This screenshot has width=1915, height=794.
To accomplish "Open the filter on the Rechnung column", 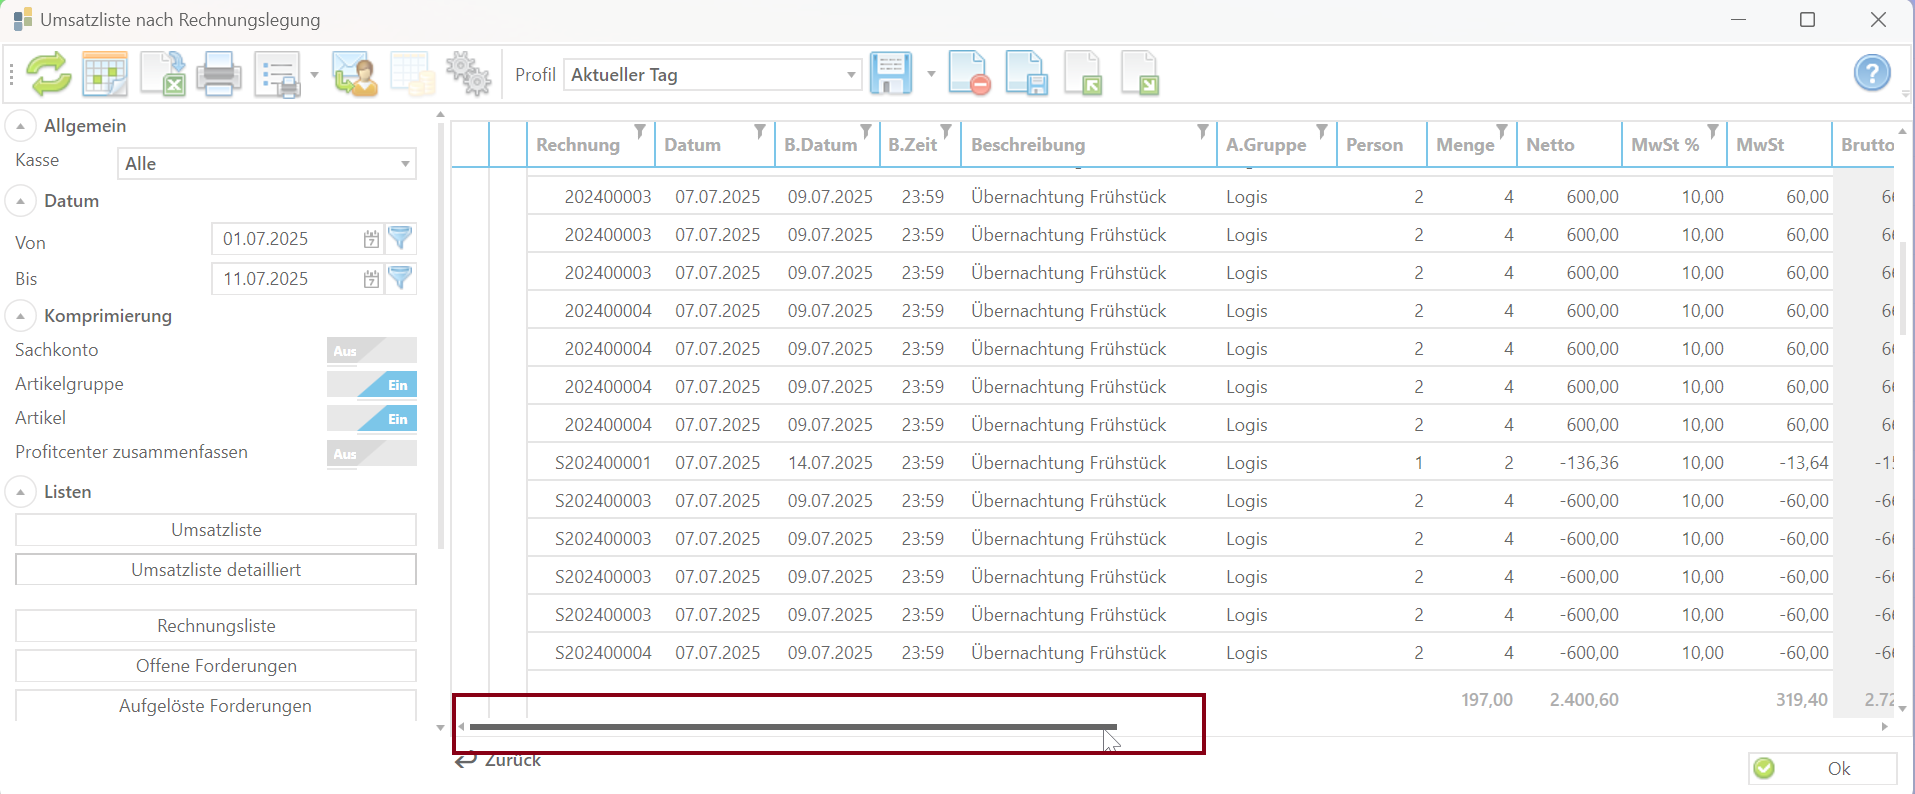I will [x=640, y=131].
